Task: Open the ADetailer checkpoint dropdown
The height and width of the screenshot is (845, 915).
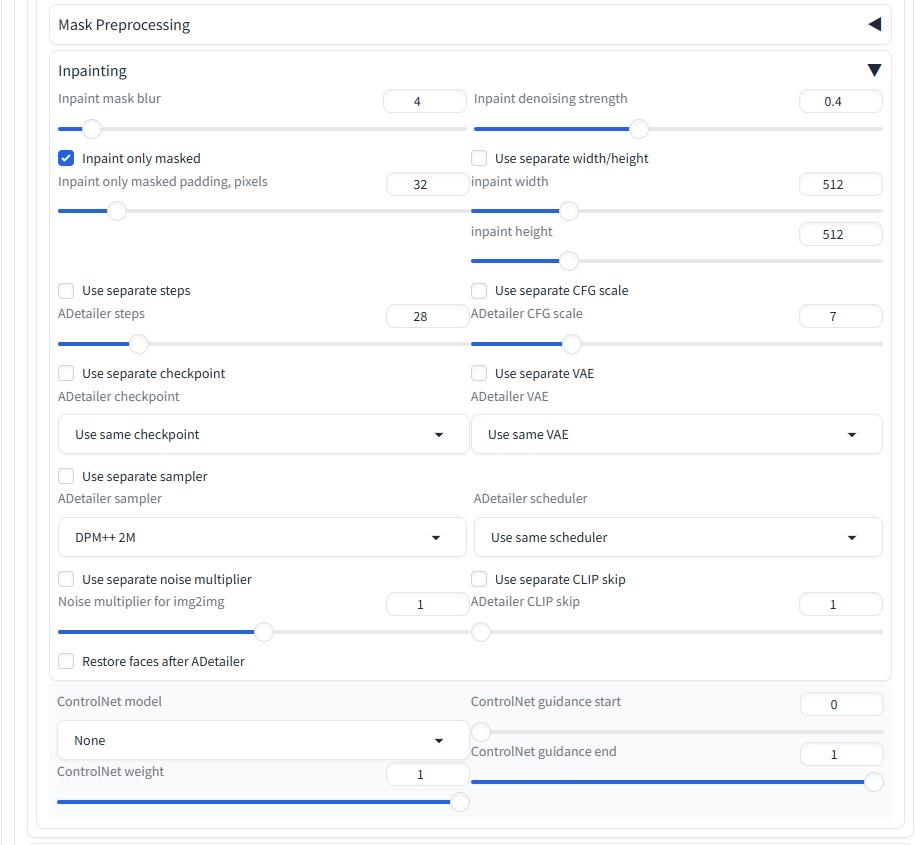Action: [x=260, y=435]
